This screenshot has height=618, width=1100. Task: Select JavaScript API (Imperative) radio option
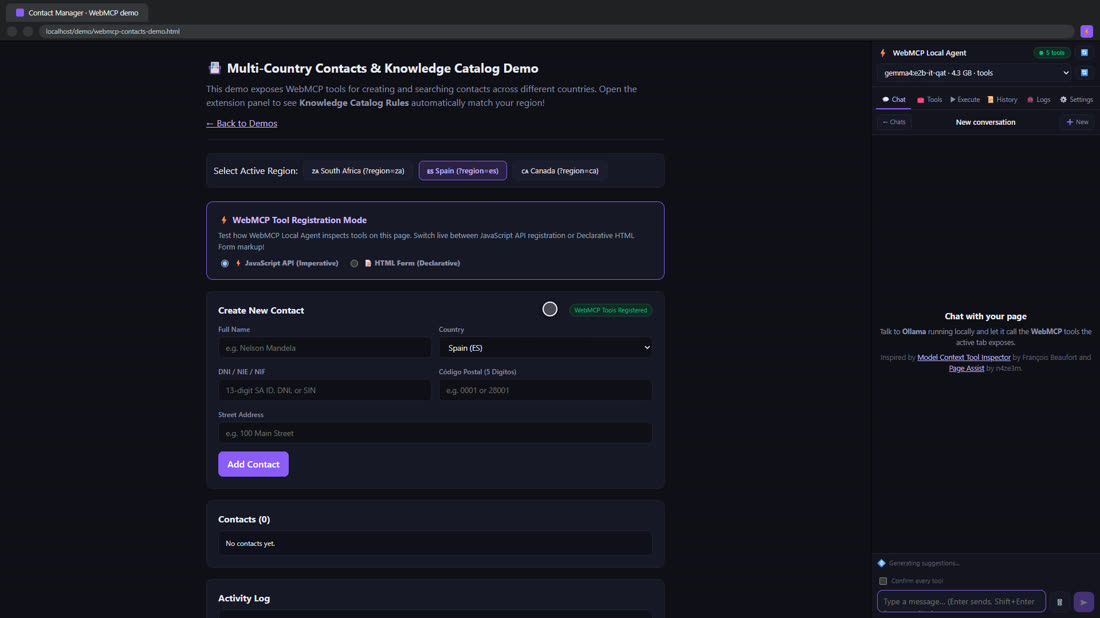pos(224,264)
